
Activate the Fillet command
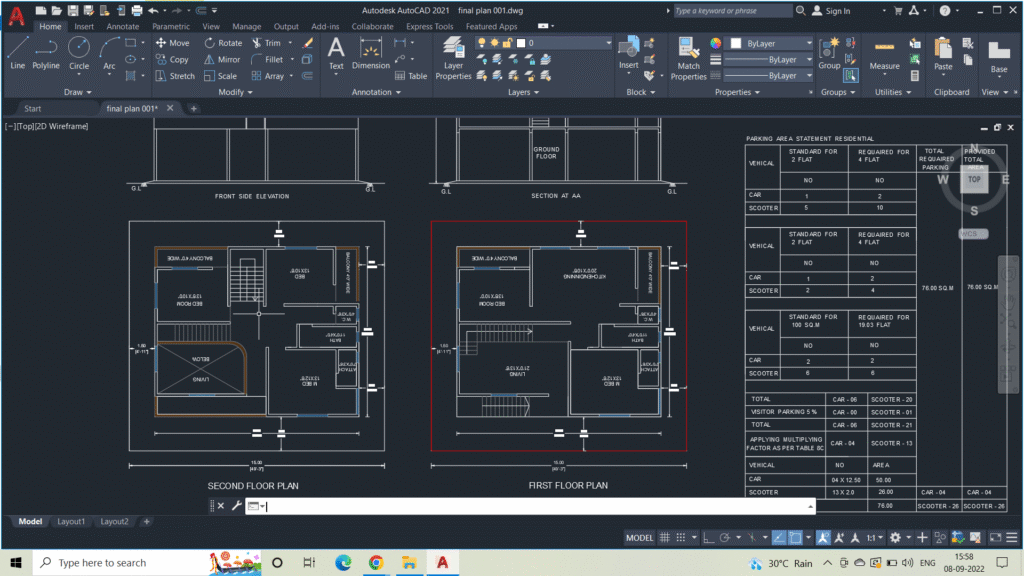tap(267, 59)
